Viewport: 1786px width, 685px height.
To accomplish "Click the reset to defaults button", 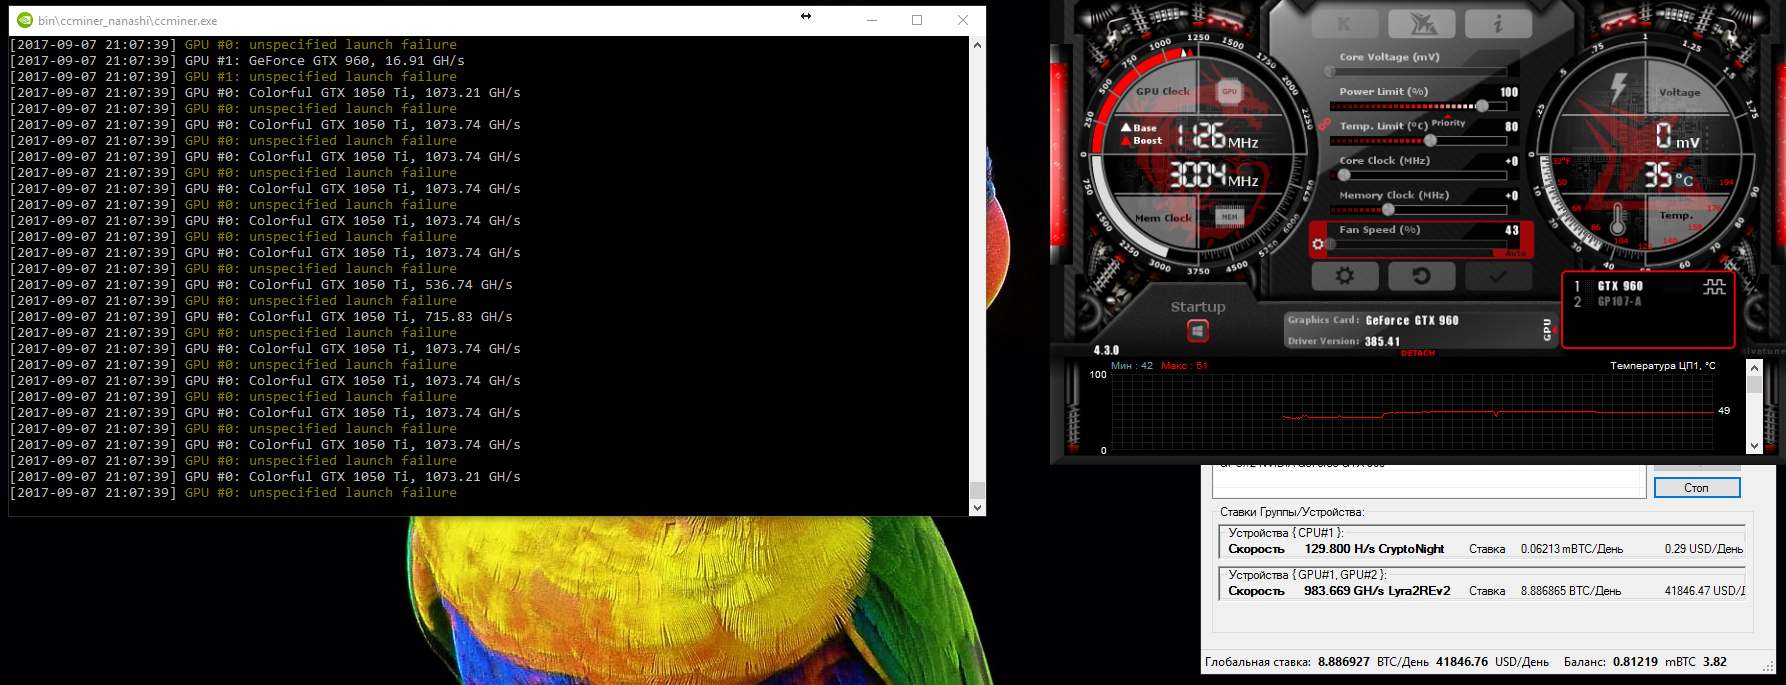I will tap(1421, 276).
